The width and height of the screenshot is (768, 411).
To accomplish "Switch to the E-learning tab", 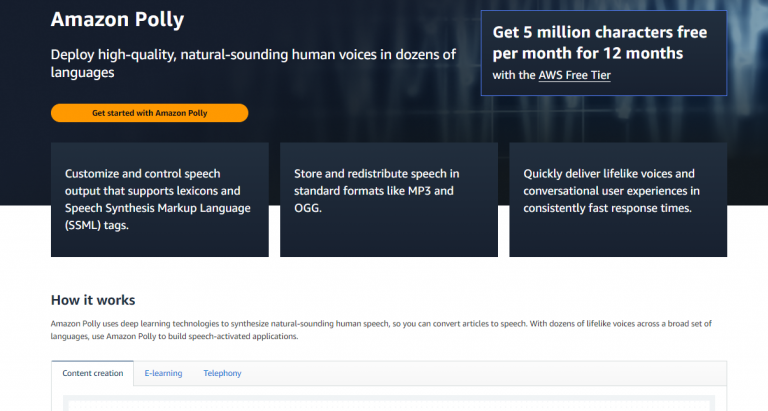I will tap(162, 373).
